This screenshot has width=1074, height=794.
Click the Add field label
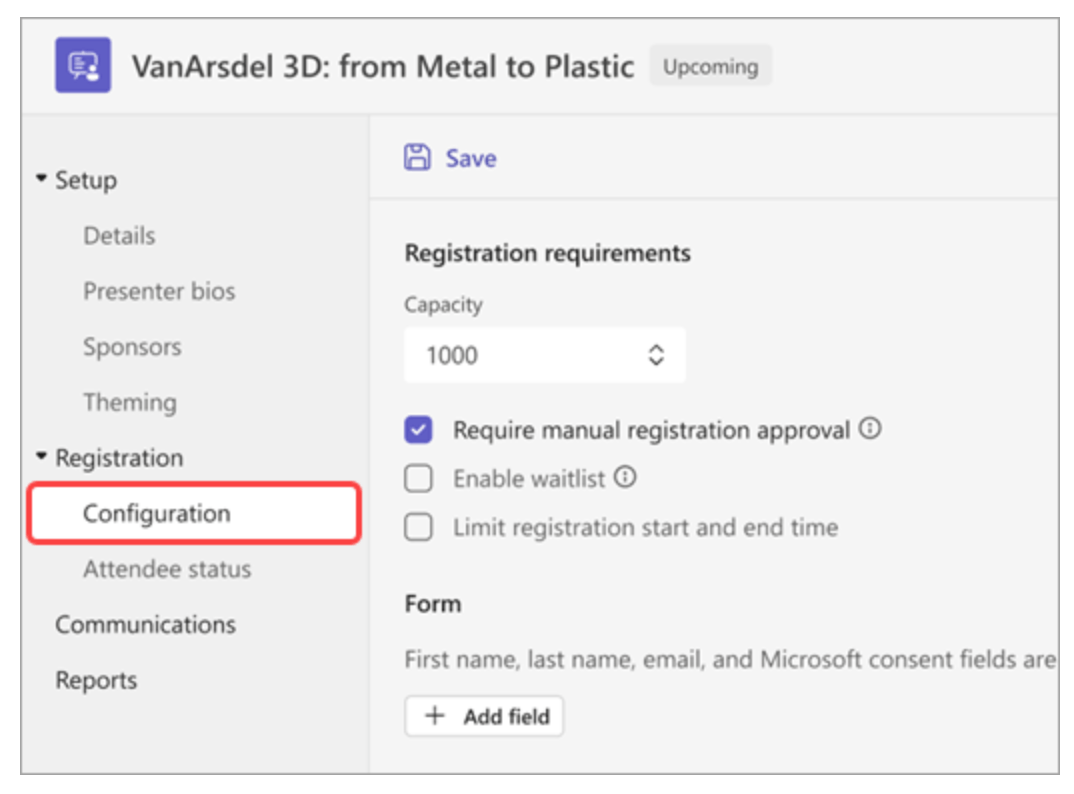coord(506,717)
